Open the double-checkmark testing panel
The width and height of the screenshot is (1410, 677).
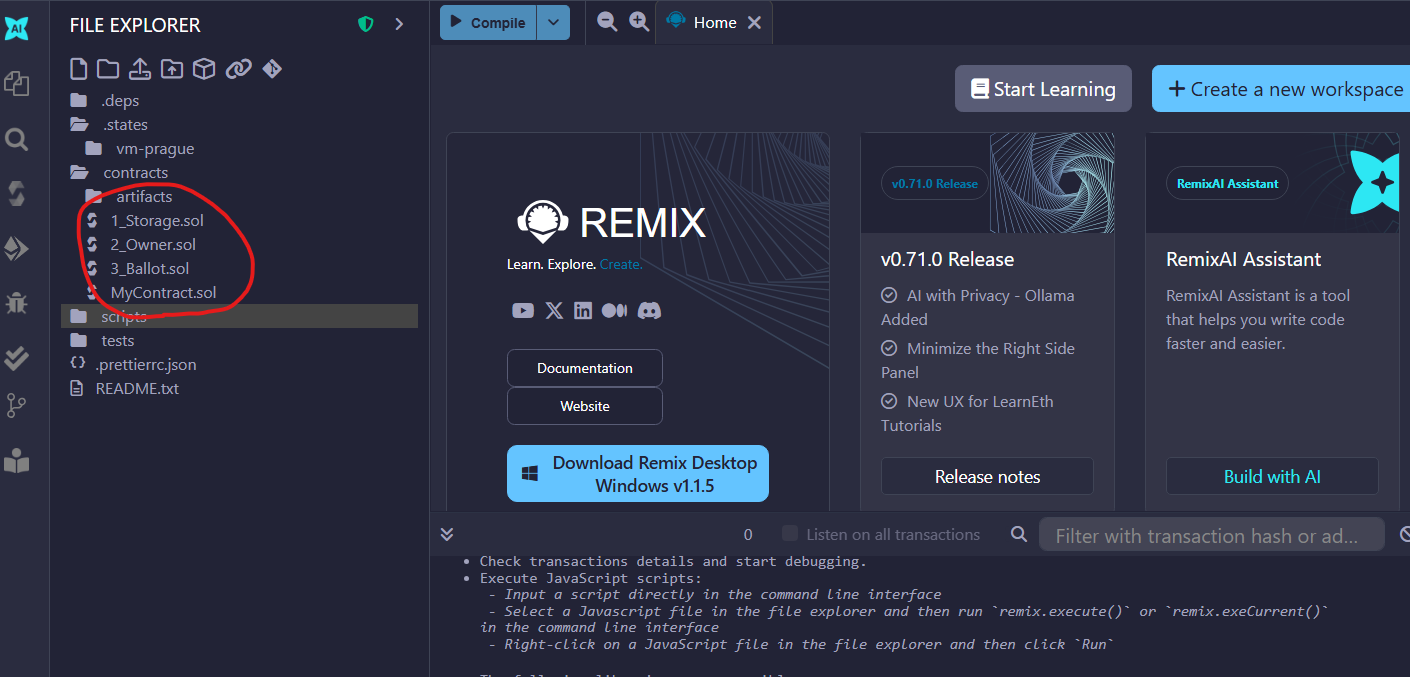(x=17, y=357)
